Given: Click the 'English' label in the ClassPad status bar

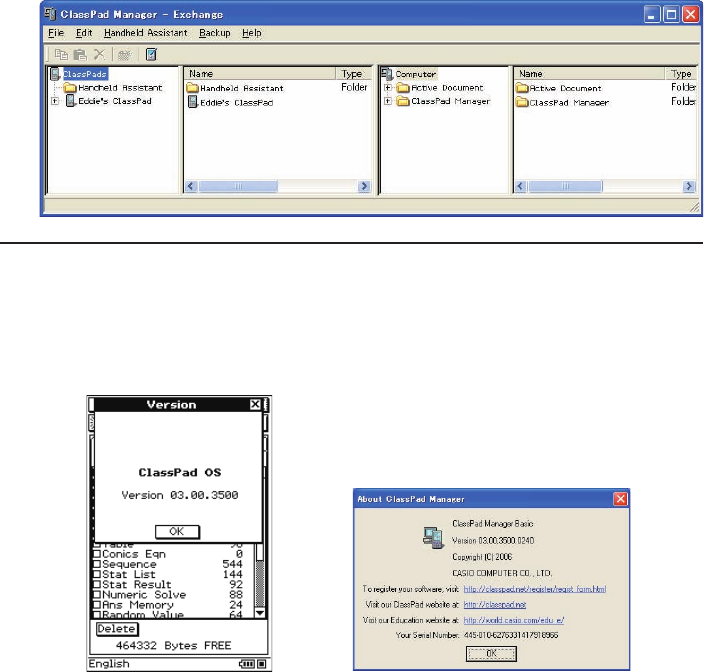Looking at the screenshot, I should pos(109,663).
